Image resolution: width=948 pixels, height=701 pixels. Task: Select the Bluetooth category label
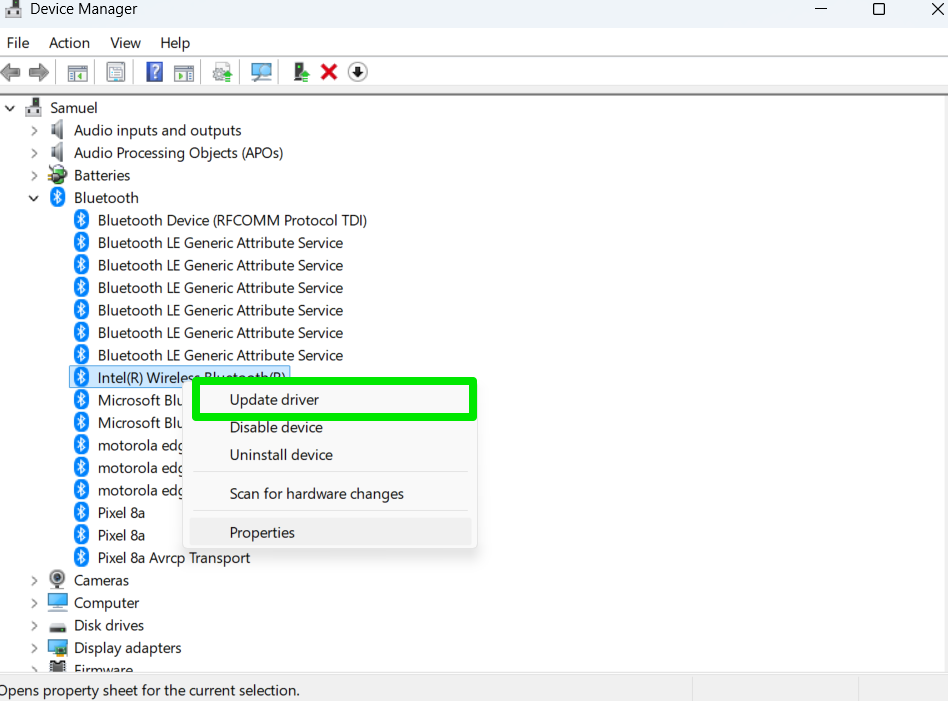(106, 198)
